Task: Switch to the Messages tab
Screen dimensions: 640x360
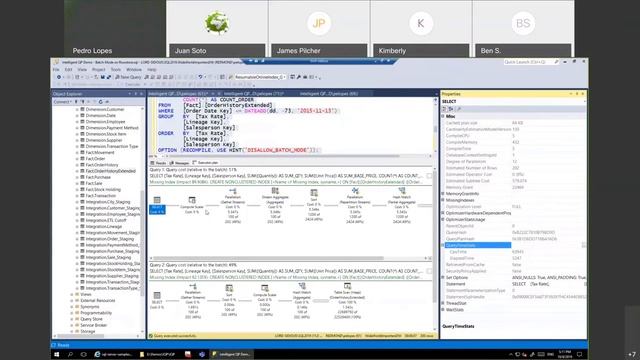Action: tap(180, 163)
